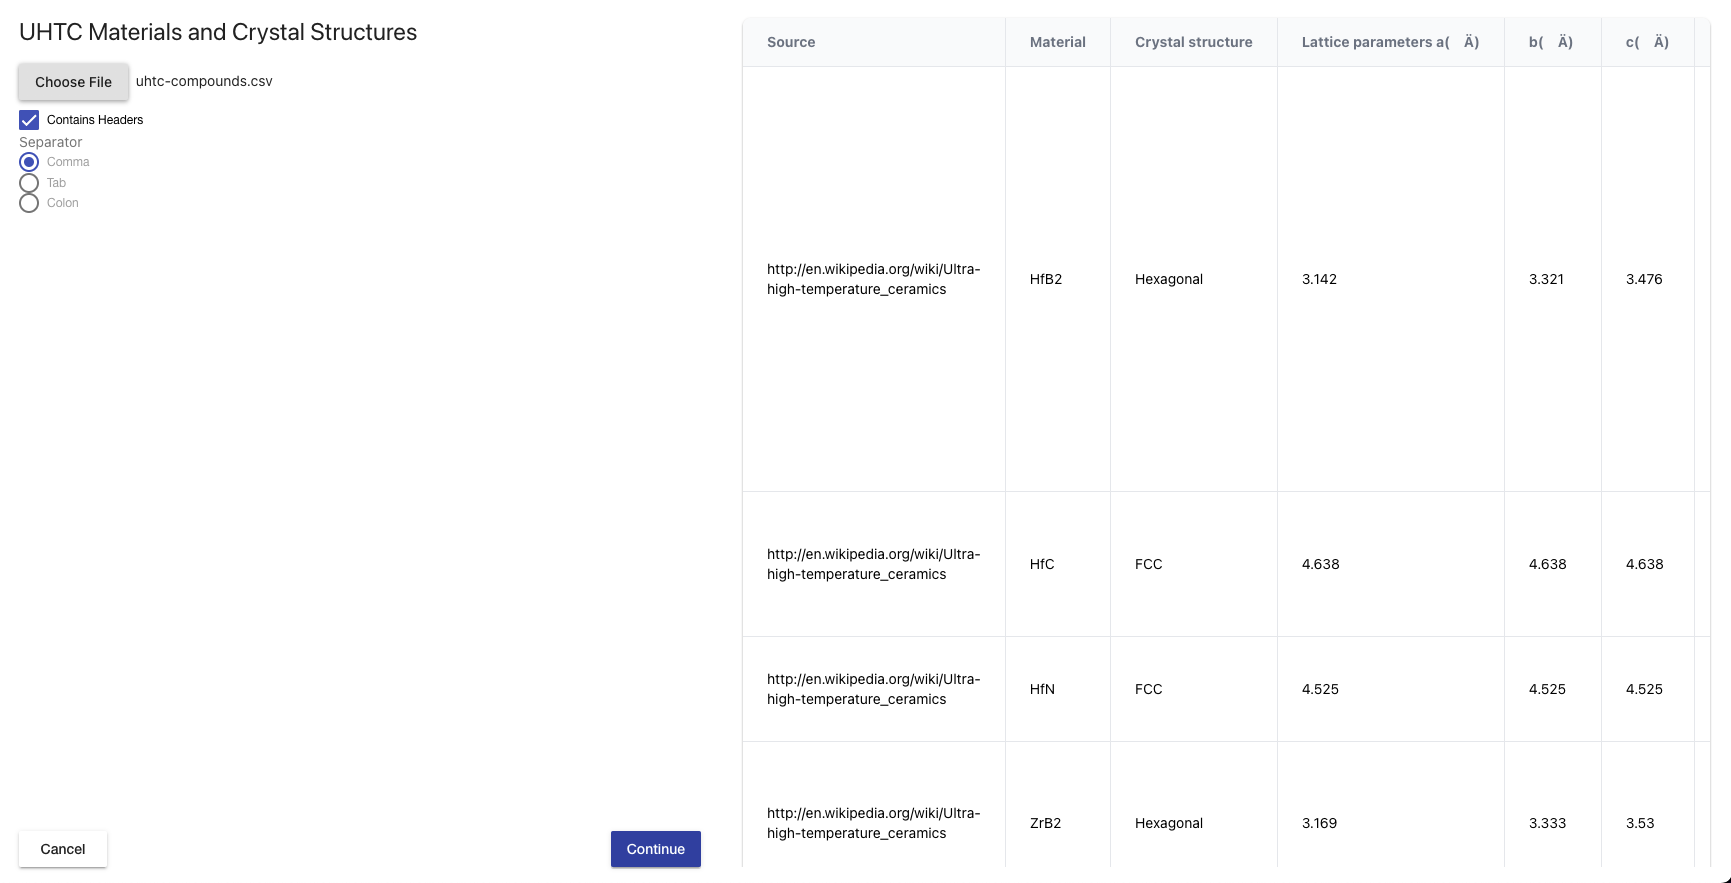
Task: Click lattice value 3.142 in HfB2 row
Action: (1319, 279)
